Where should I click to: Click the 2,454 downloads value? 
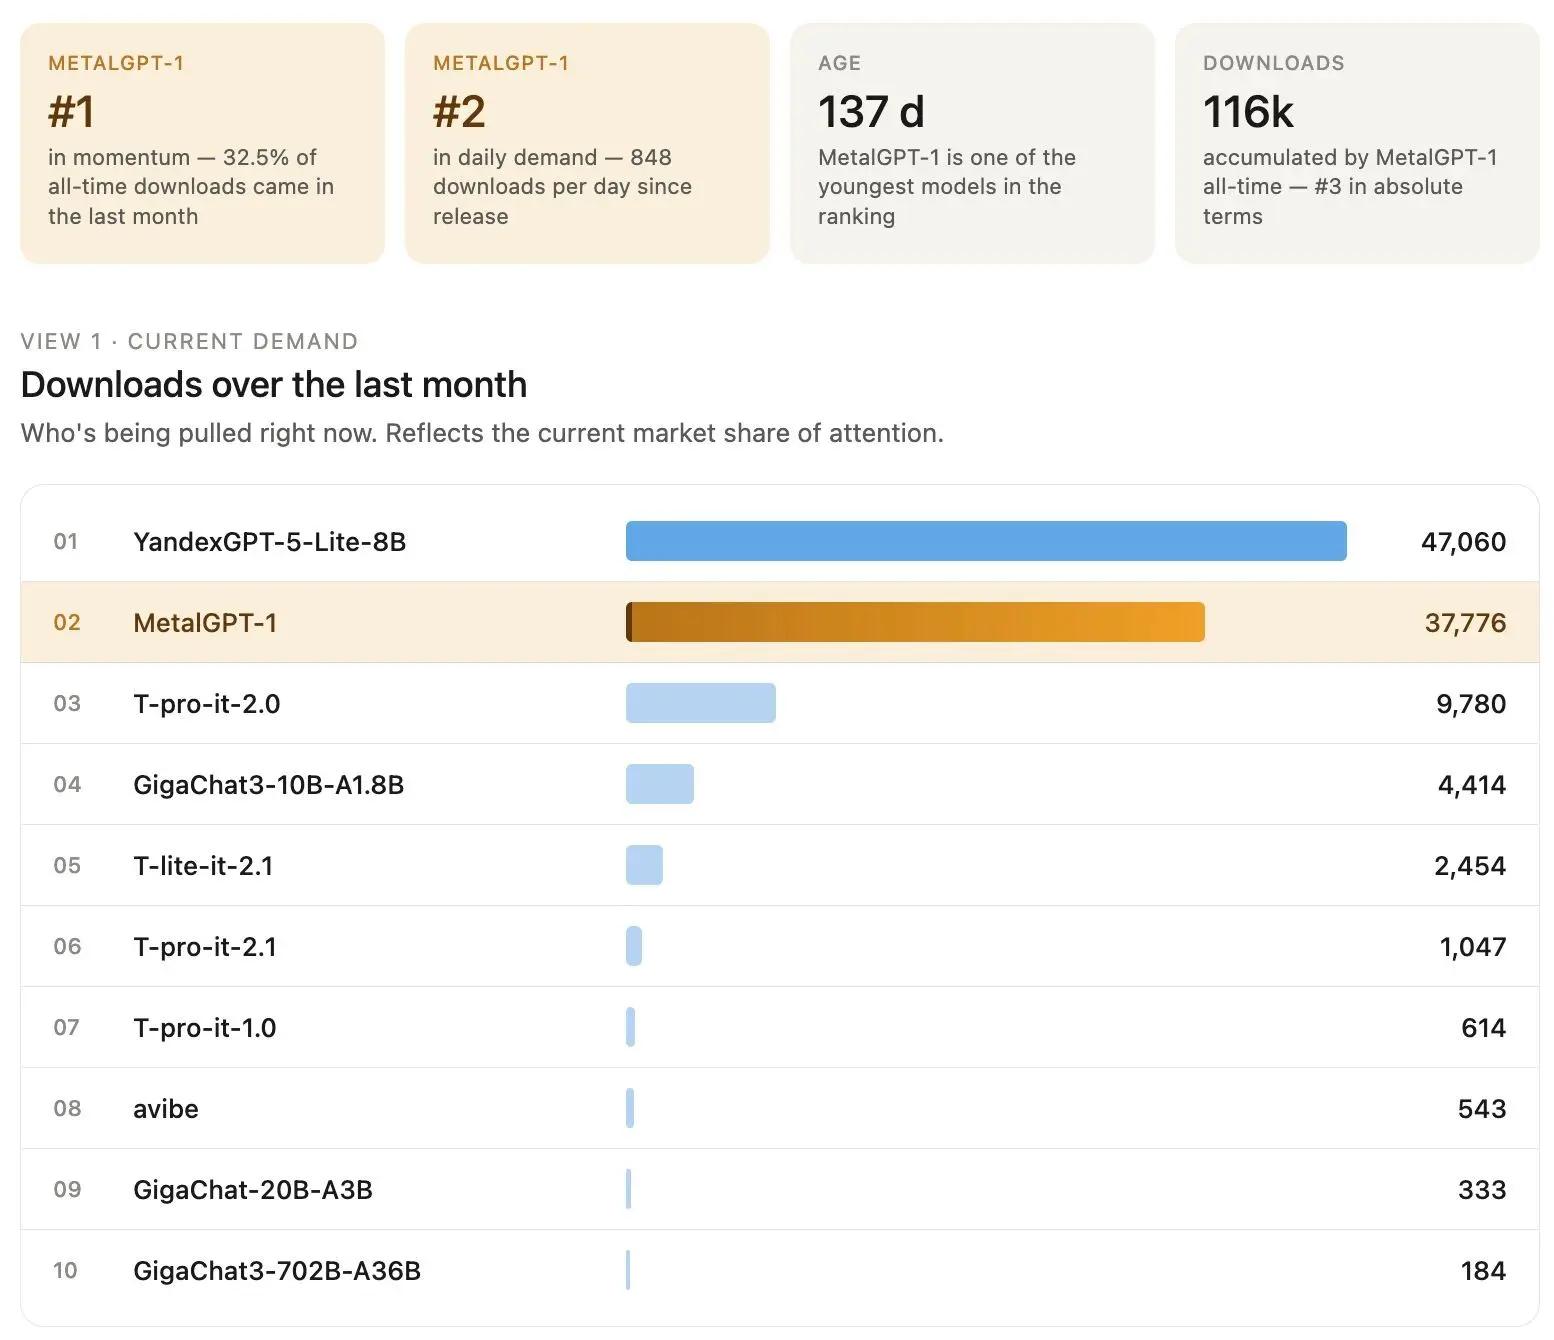(1470, 866)
